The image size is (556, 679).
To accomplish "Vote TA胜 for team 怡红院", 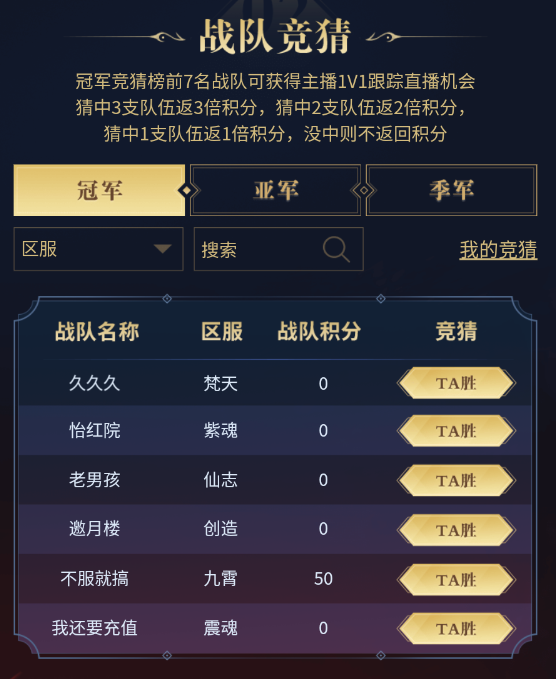I will (x=456, y=431).
